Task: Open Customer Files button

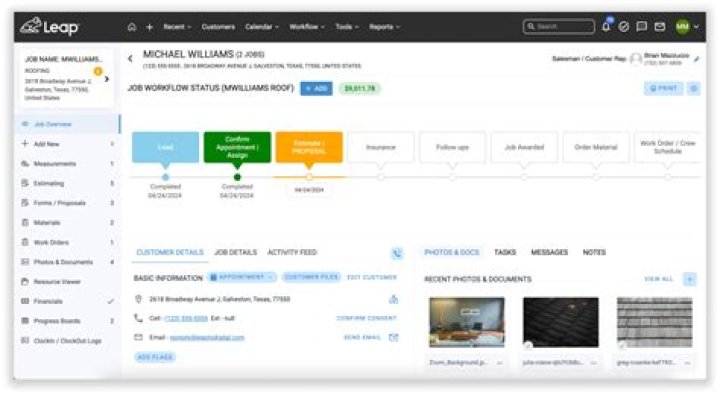Action: tap(311, 277)
